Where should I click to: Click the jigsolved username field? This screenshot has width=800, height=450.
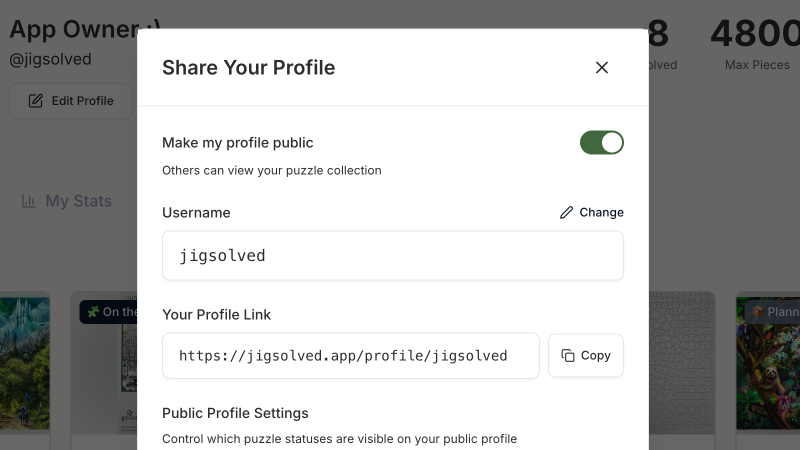[393, 255]
